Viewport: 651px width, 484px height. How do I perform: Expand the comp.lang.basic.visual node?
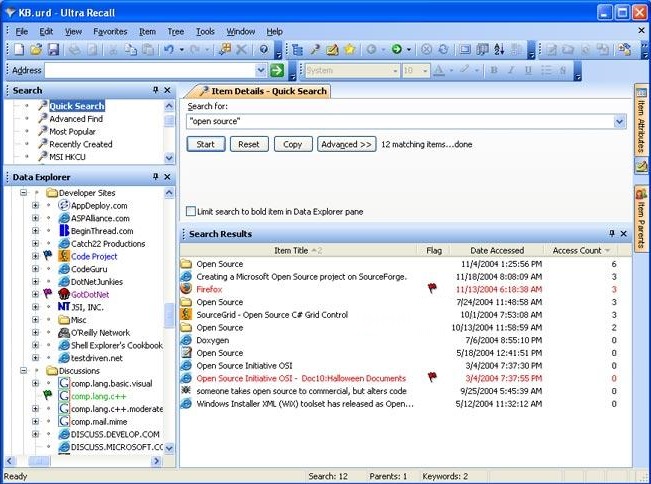point(35,383)
